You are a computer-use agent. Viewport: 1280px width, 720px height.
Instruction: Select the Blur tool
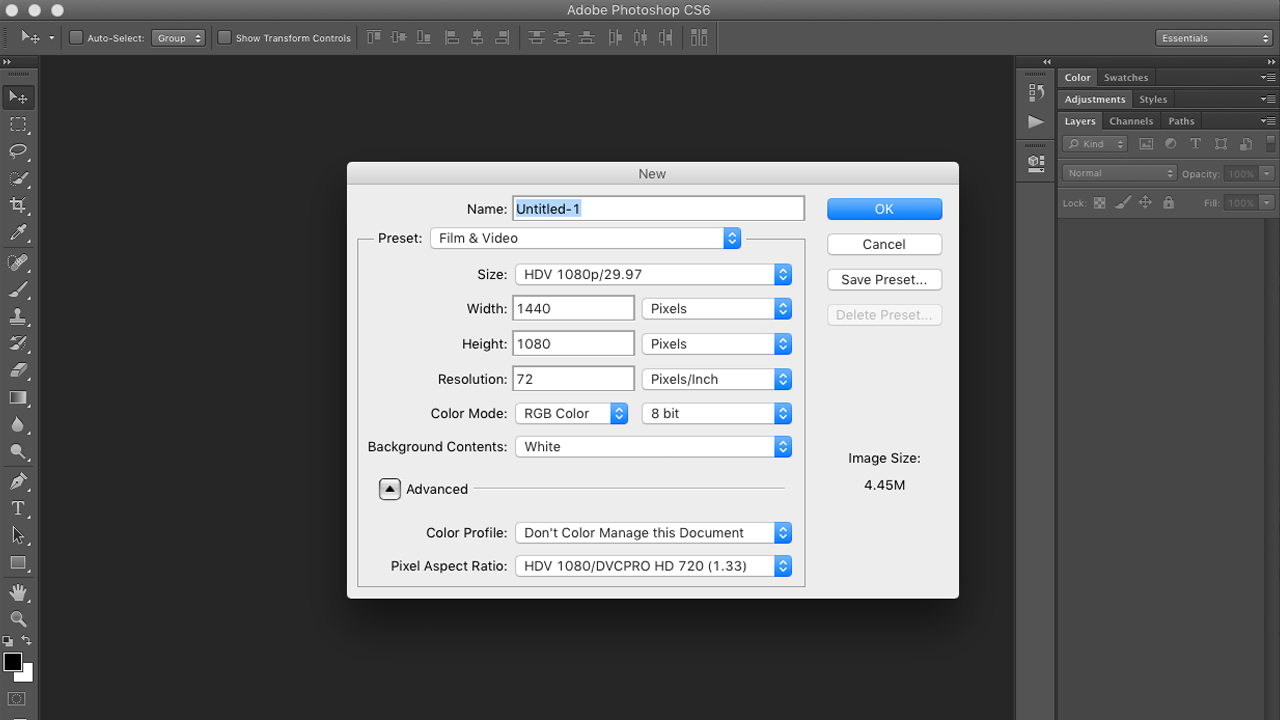[x=18, y=424]
